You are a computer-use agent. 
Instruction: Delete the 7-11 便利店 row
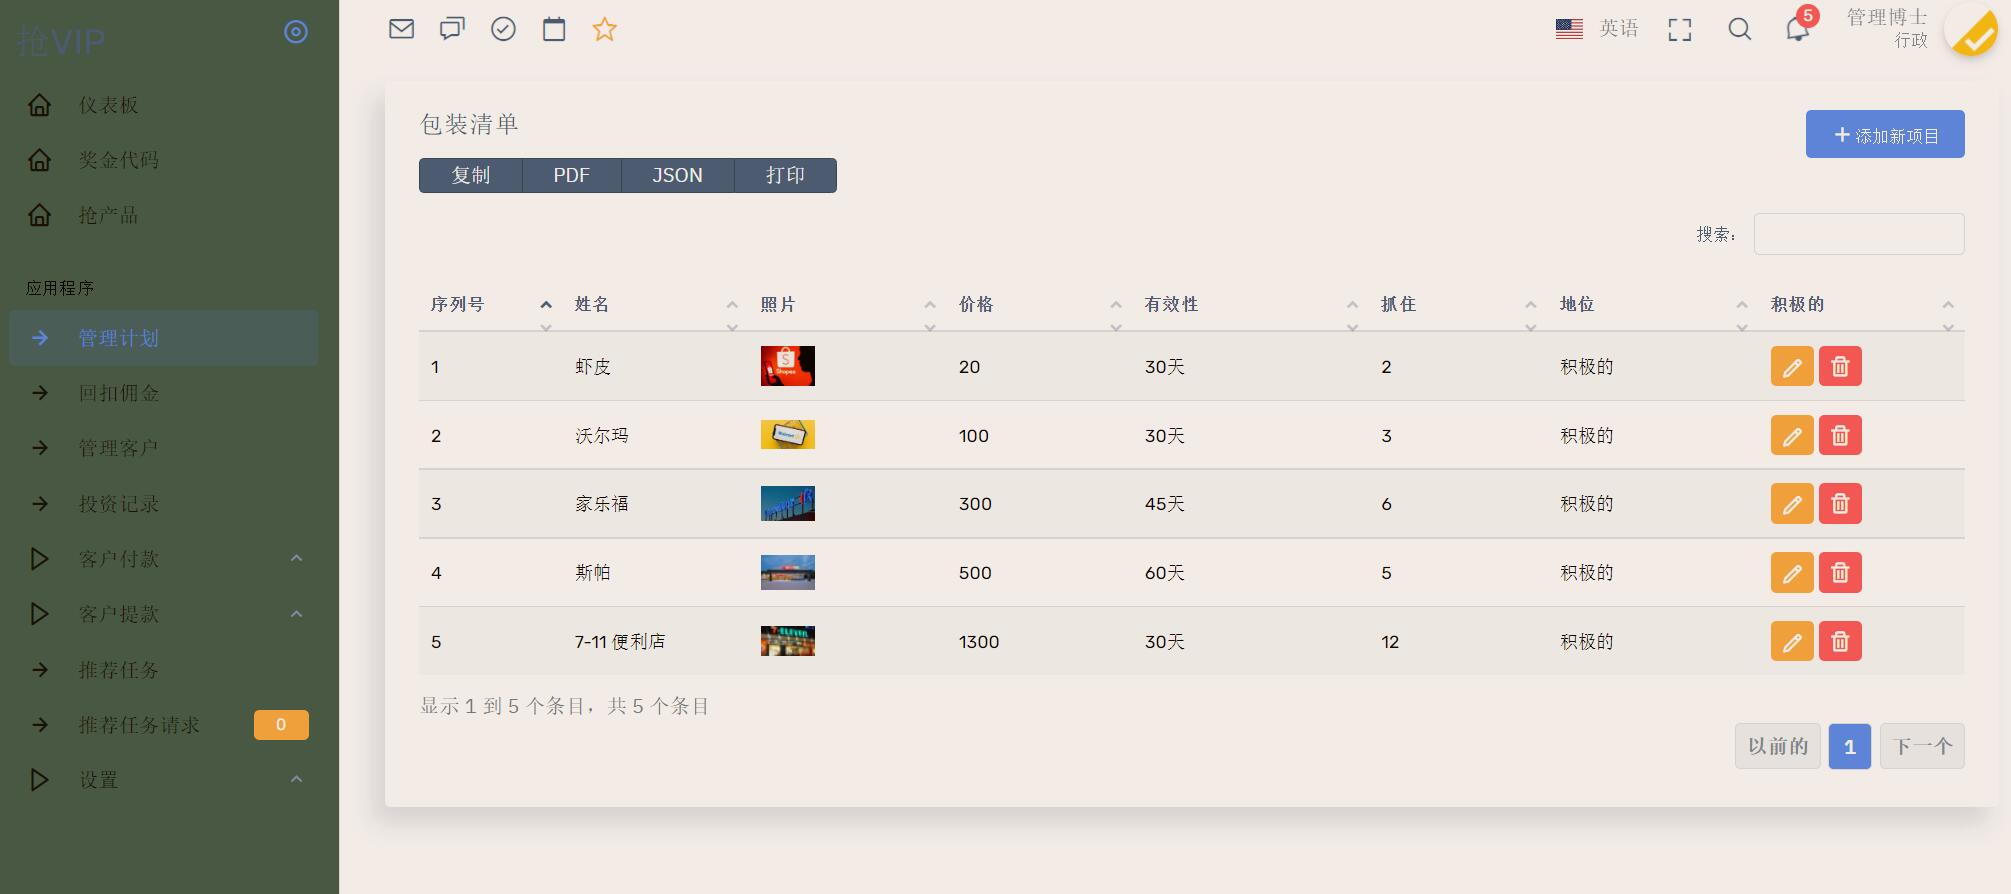1839,642
